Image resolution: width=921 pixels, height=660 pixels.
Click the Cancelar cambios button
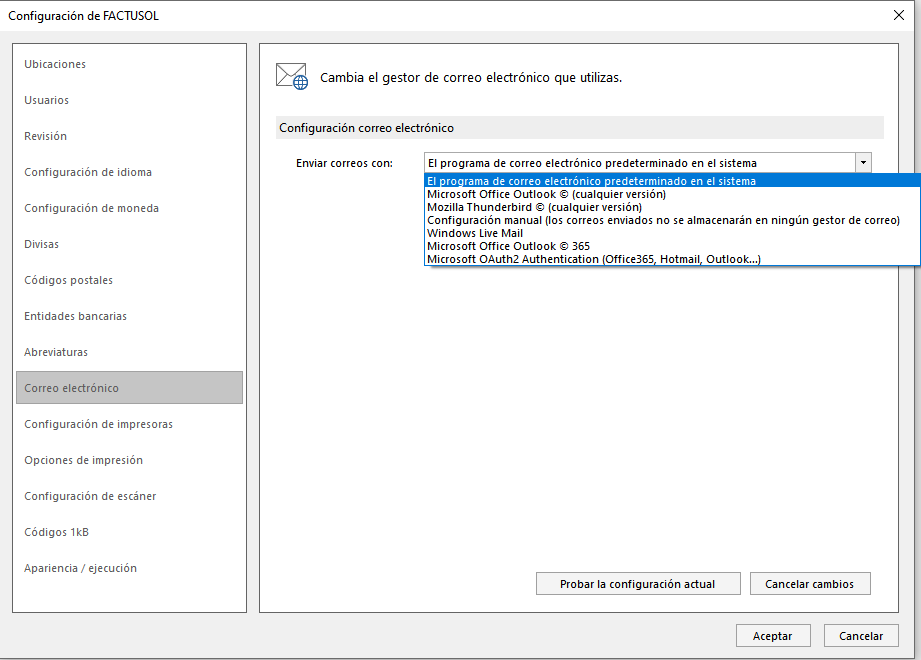click(809, 584)
